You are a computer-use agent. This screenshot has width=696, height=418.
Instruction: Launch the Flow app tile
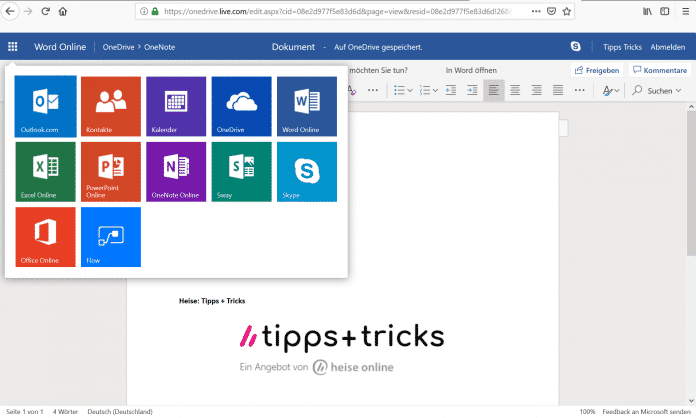(111, 237)
